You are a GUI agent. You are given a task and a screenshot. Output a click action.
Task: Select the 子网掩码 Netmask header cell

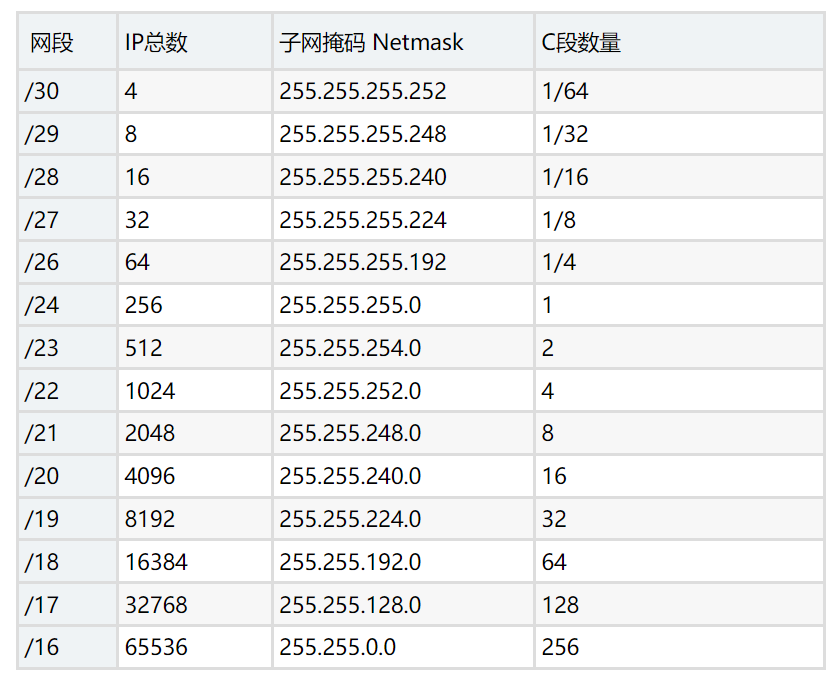(403, 42)
